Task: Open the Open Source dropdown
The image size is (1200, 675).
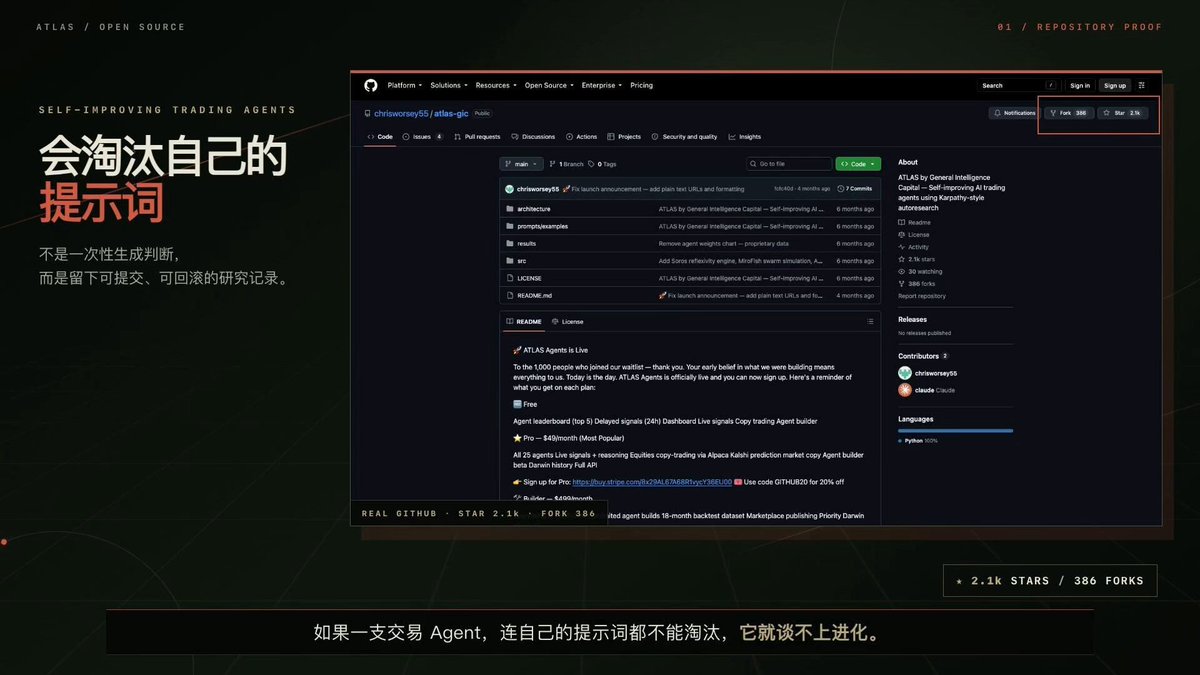Action: (x=549, y=86)
